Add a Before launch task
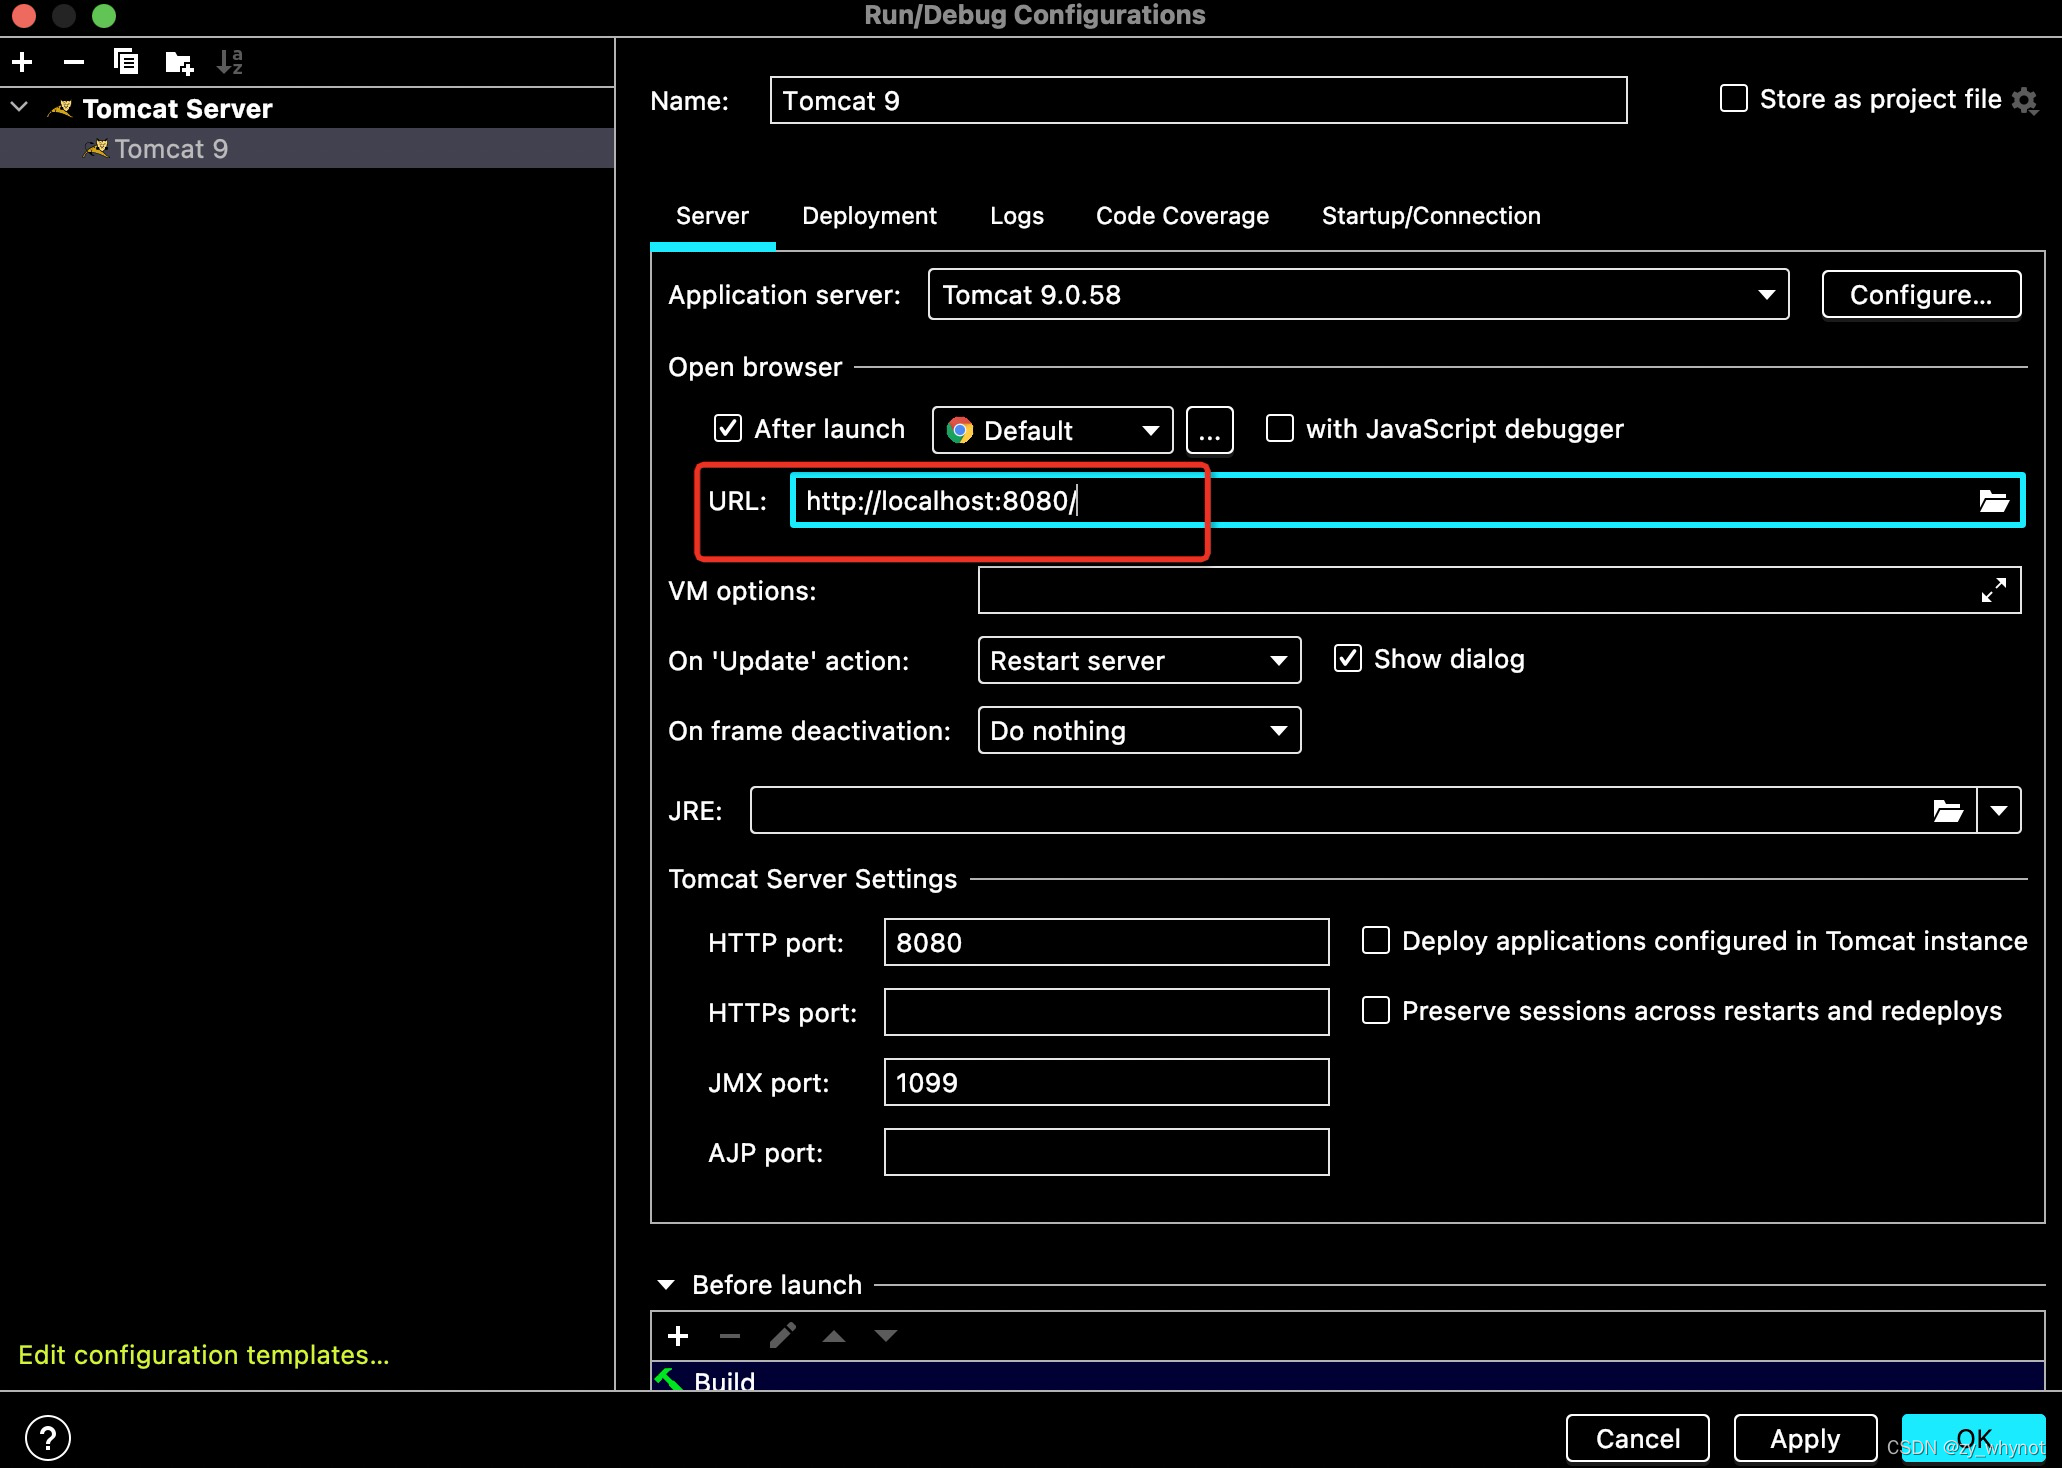2062x1468 pixels. tap(678, 1336)
